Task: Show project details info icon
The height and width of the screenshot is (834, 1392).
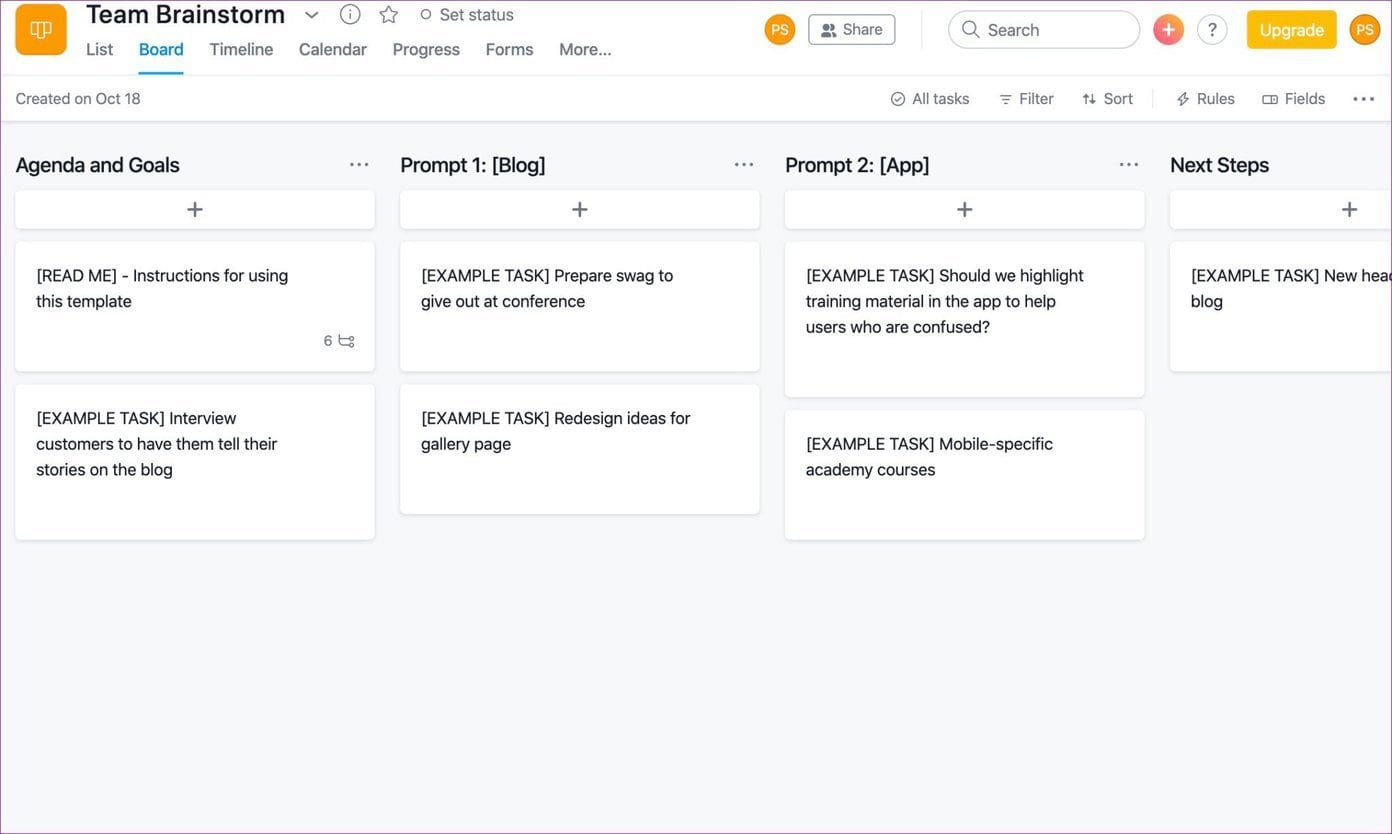Action: [350, 15]
